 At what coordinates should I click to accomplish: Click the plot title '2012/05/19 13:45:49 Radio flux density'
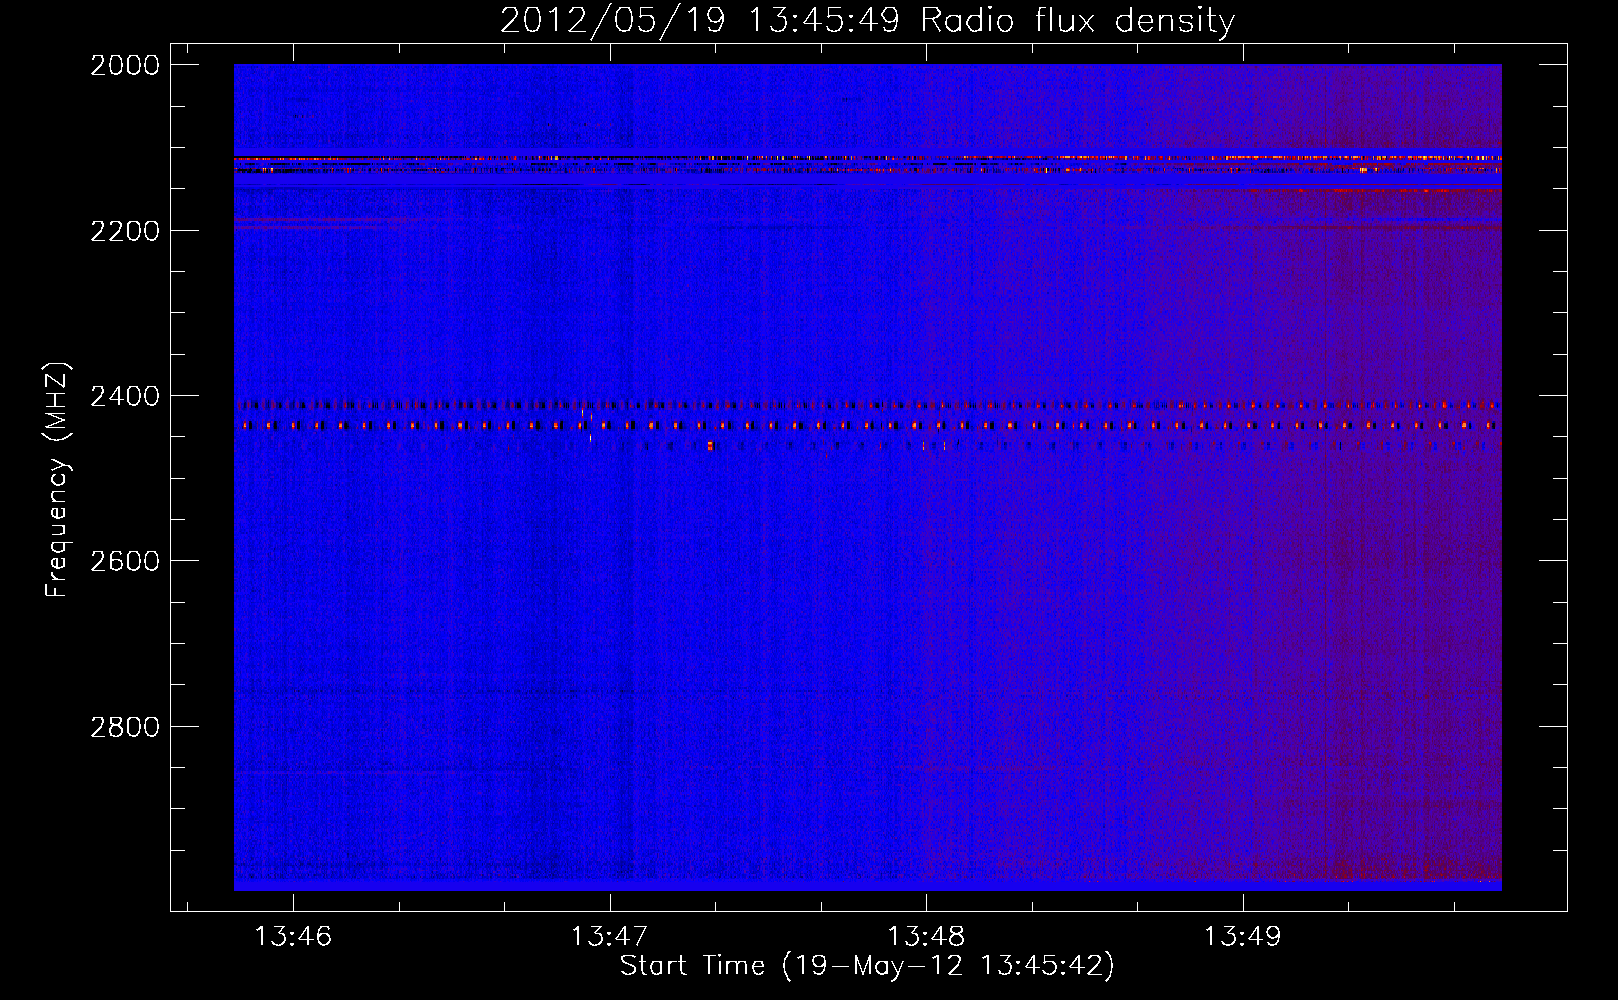point(867,21)
